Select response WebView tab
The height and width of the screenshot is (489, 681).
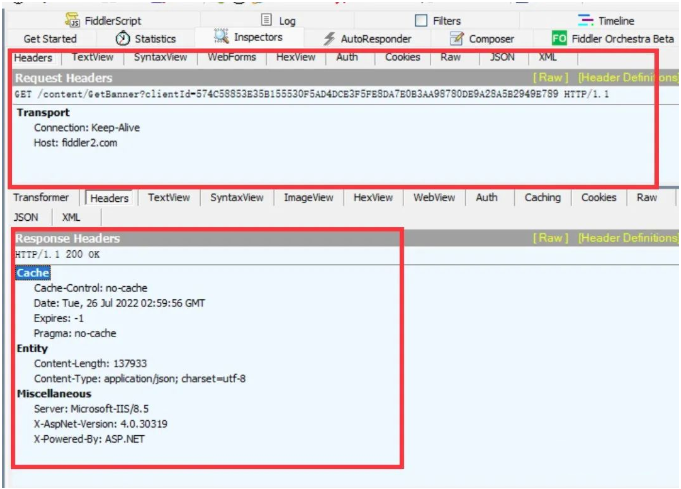(x=434, y=198)
